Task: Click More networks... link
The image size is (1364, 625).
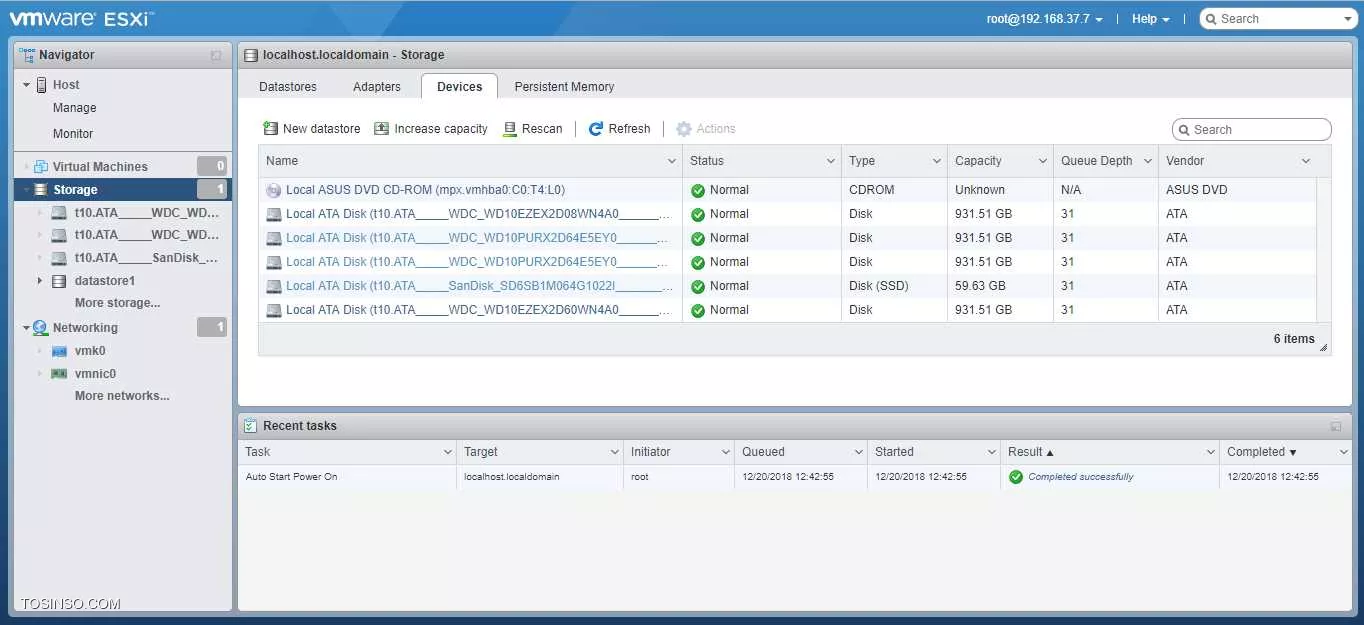Action: click(122, 396)
